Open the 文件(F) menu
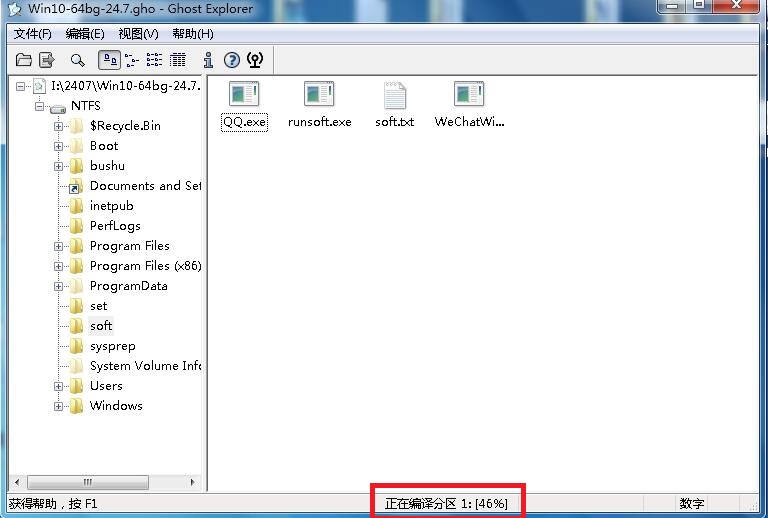768x518 pixels. (x=33, y=34)
